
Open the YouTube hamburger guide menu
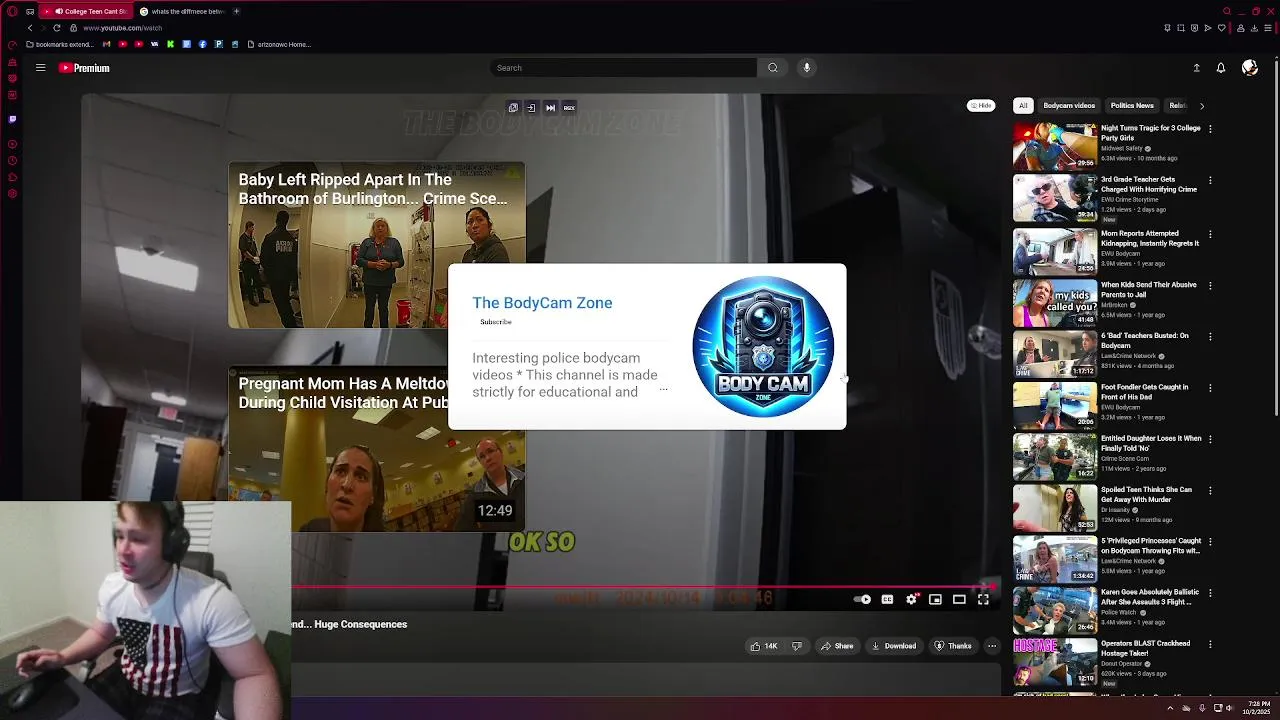(40, 68)
